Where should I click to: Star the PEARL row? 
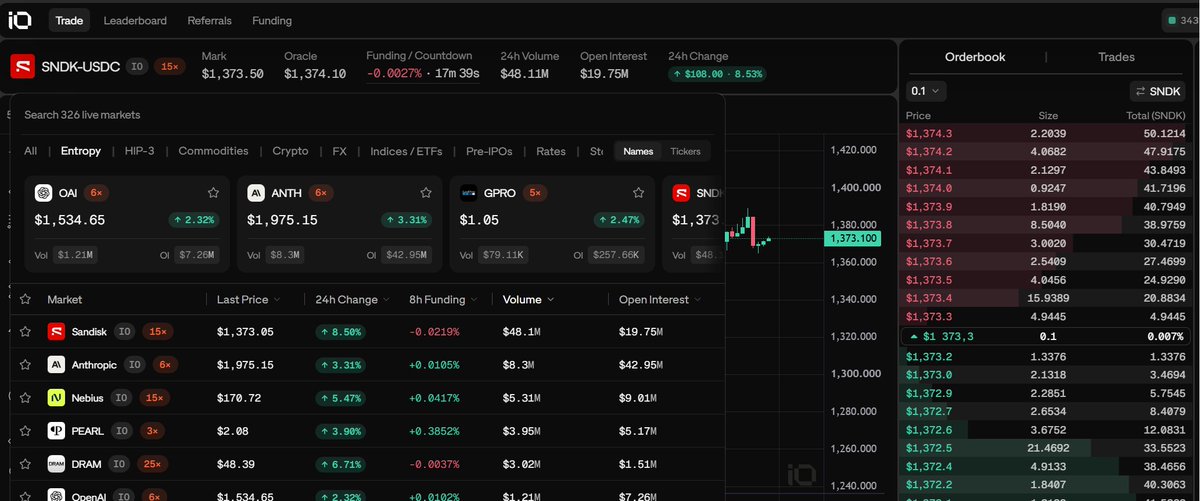point(25,431)
